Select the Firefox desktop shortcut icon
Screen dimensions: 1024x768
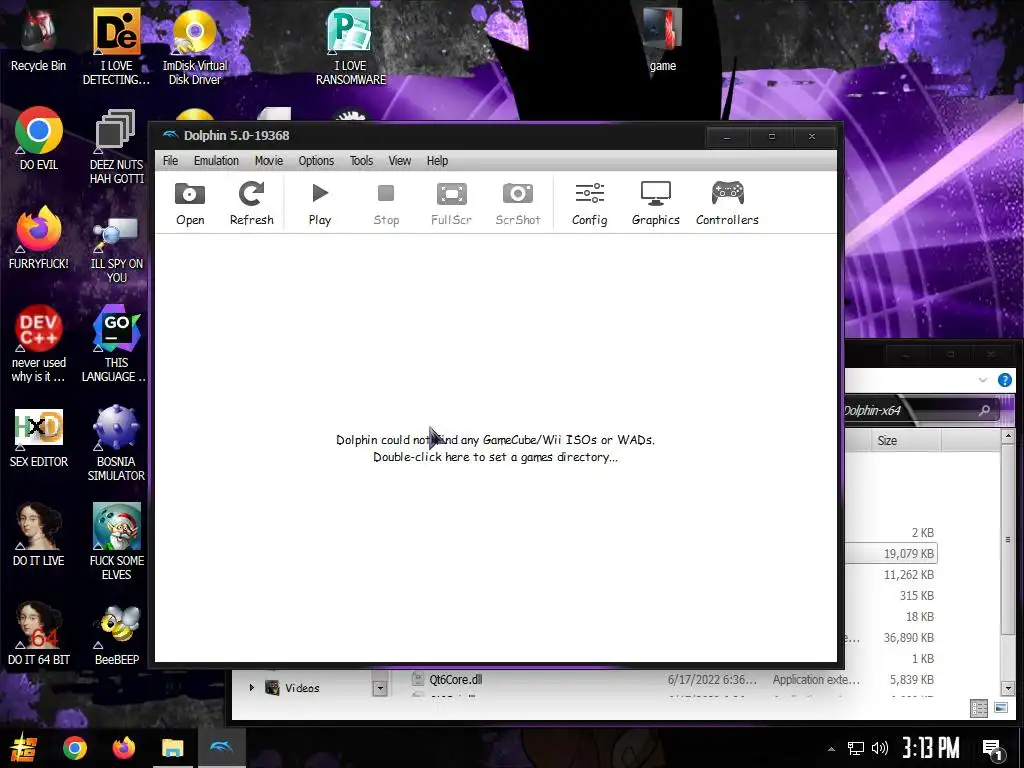(39, 238)
